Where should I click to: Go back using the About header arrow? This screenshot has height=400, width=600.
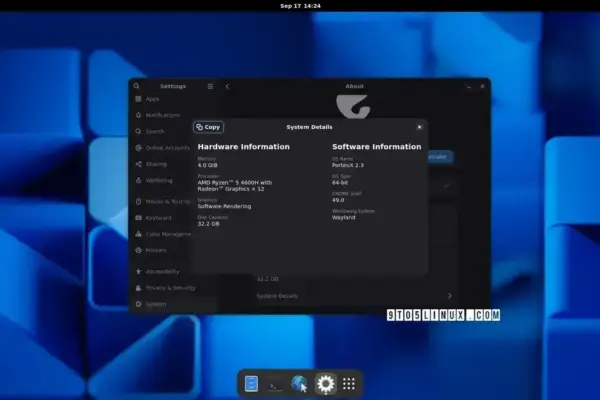pyautogui.click(x=227, y=87)
